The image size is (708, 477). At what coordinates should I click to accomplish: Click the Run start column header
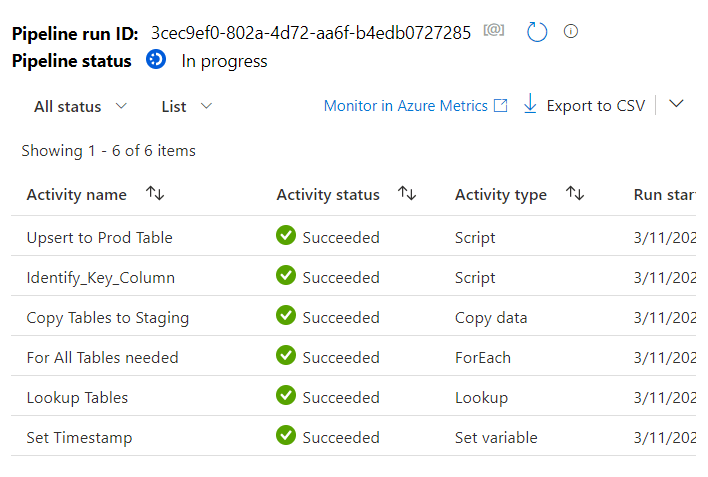tap(664, 194)
